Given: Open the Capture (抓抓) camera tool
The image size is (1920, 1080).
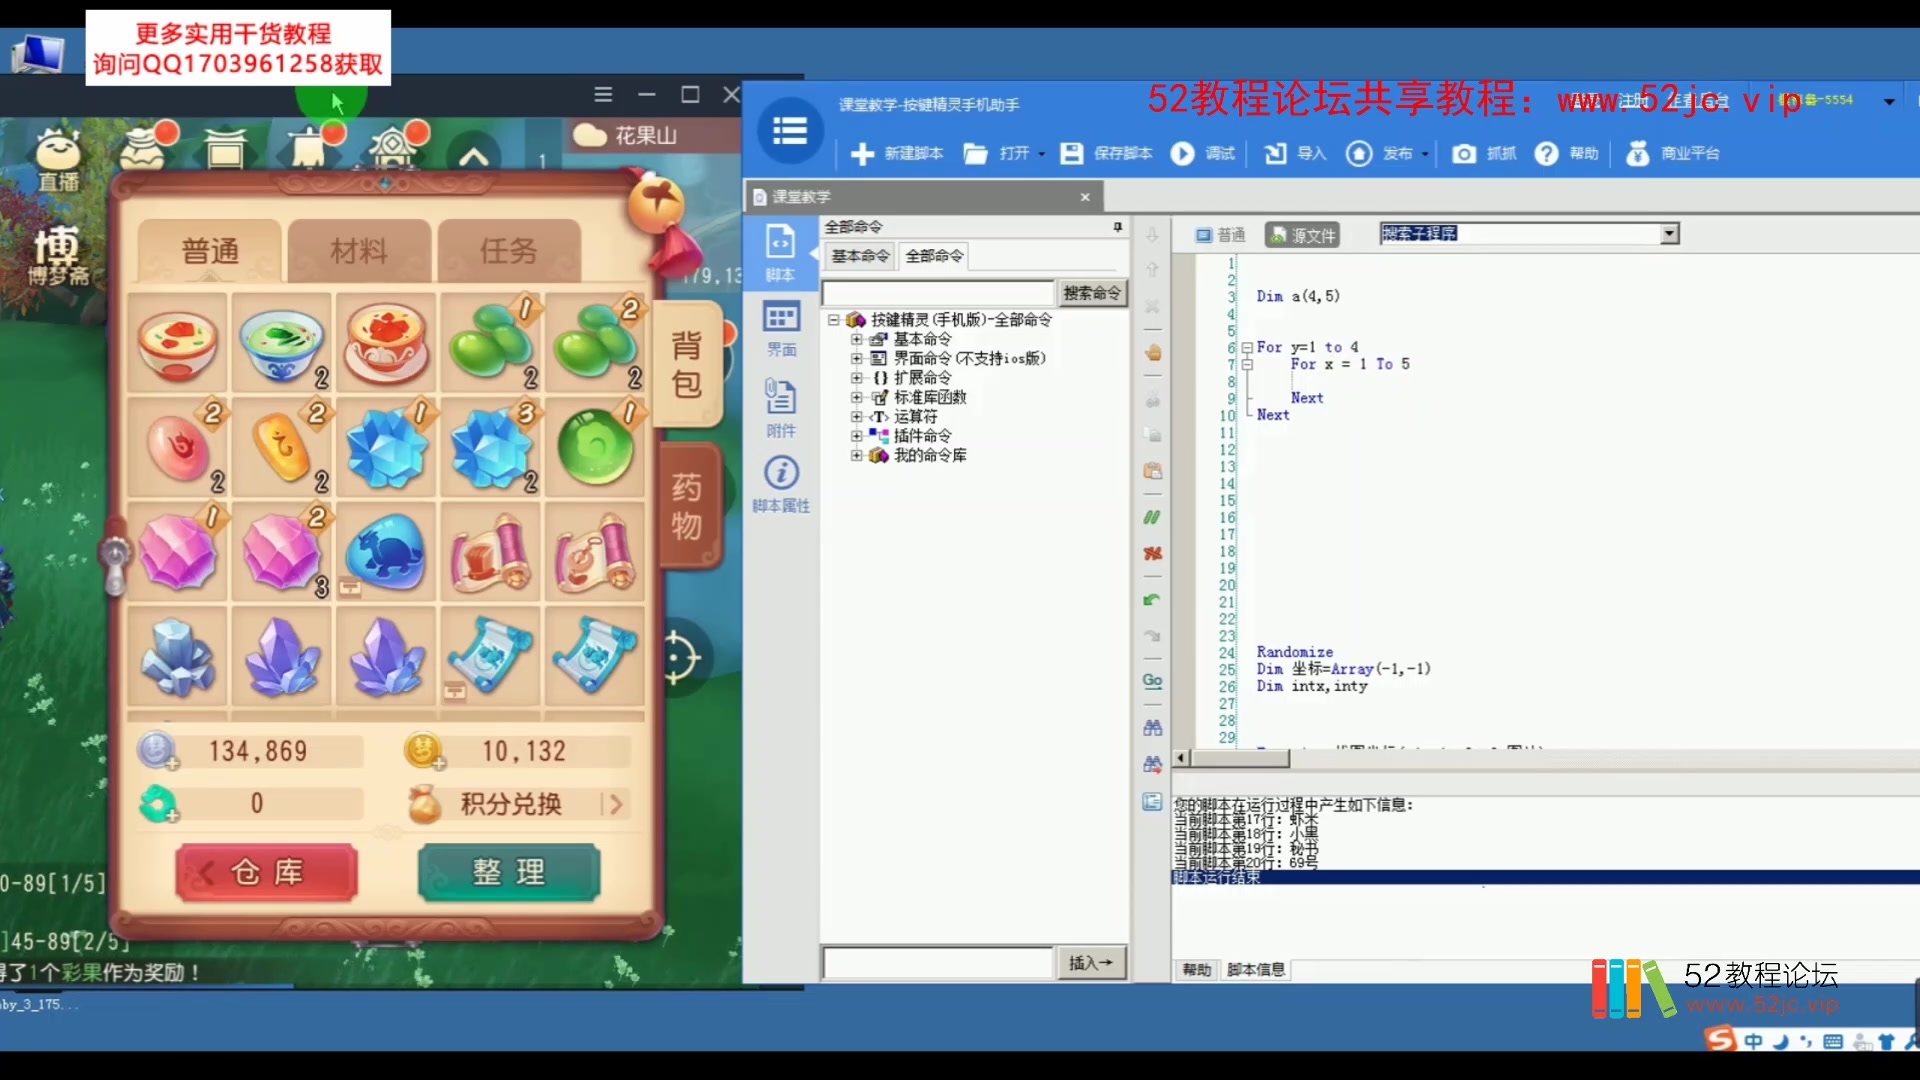Looking at the screenshot, I should pos(1464,153).
